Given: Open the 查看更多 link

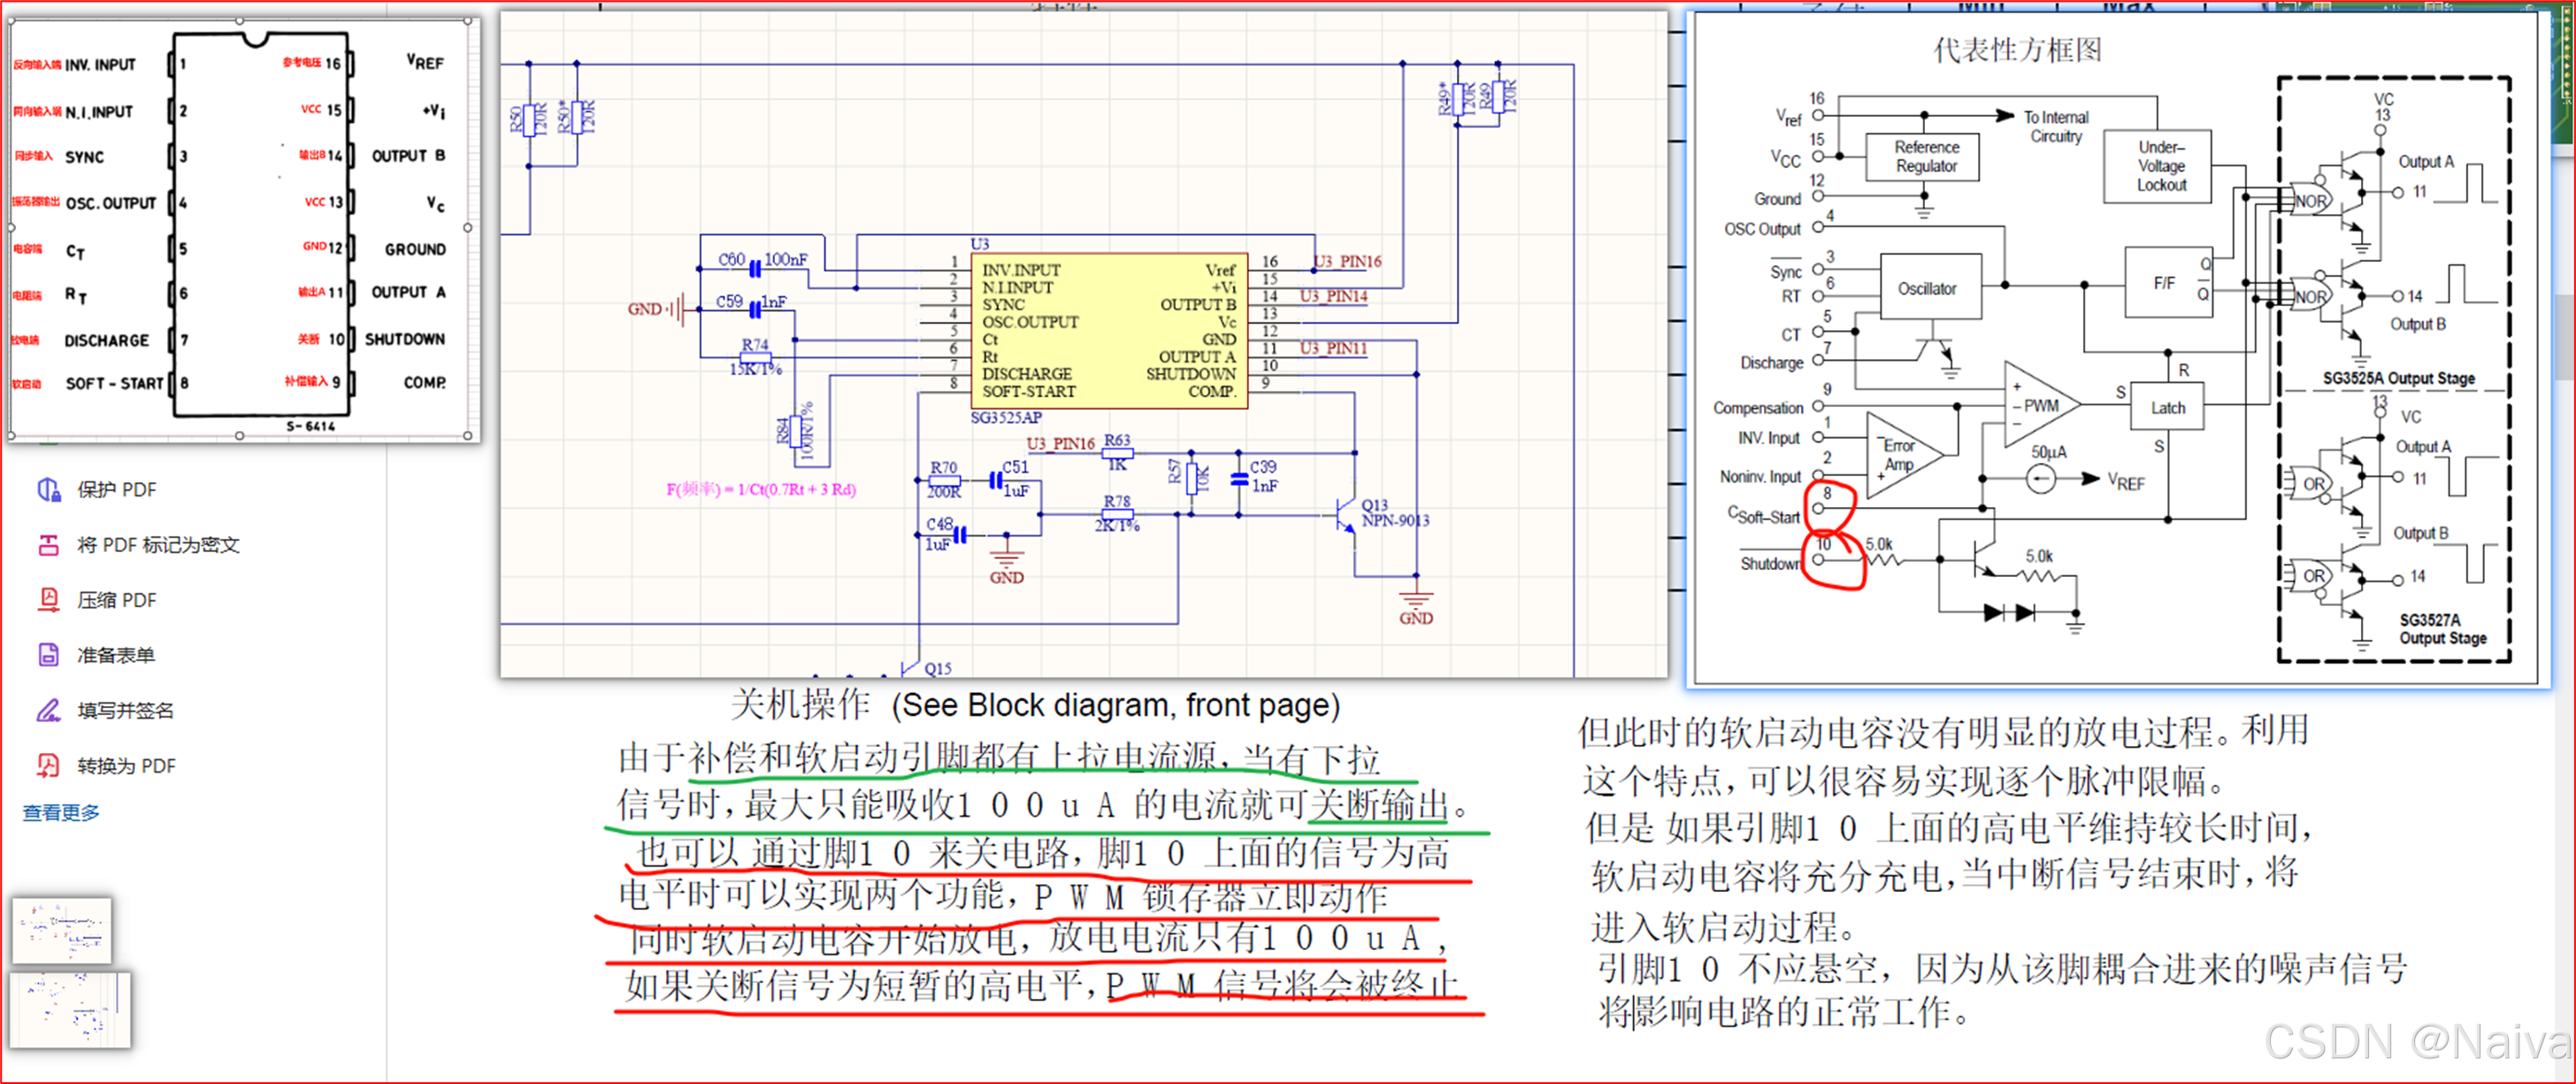Looking at the screenshot, I should 61,813.
